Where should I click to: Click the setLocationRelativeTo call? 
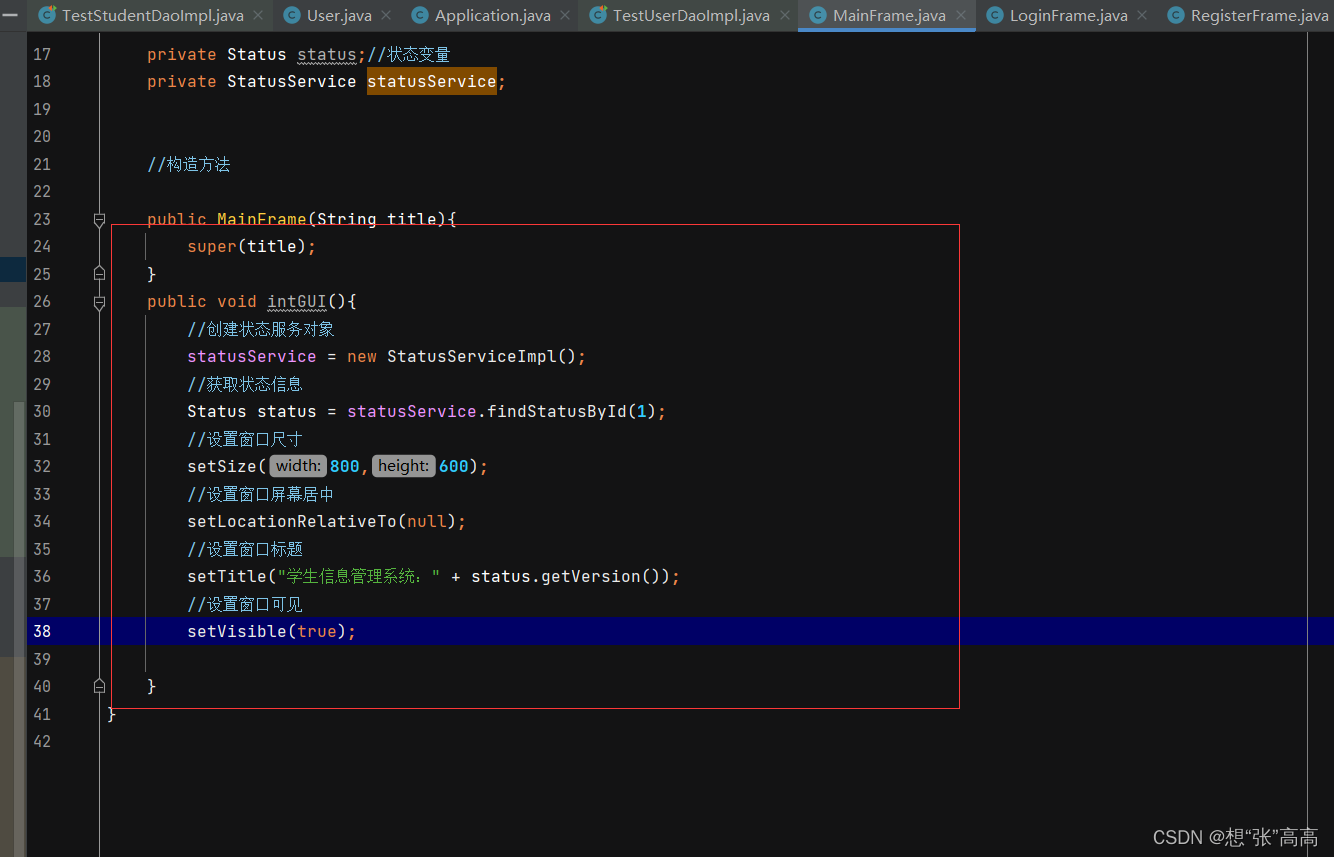(292, 521)
